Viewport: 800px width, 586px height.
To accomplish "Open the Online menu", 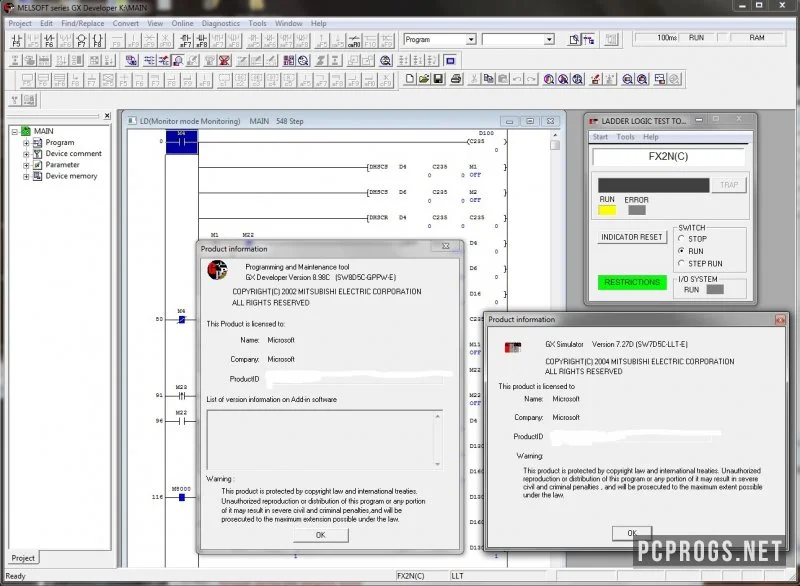I will 182,23.
